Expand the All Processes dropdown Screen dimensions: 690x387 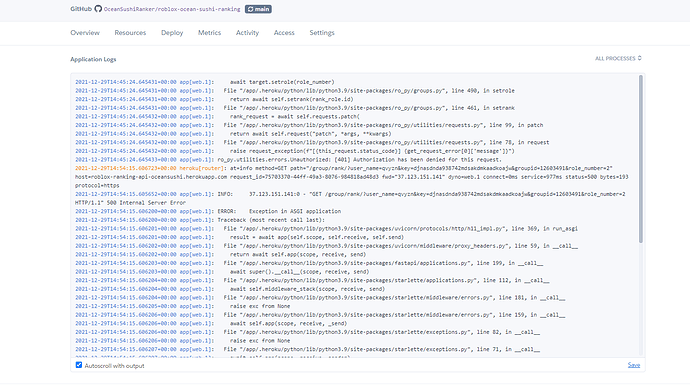click(618, 58)
